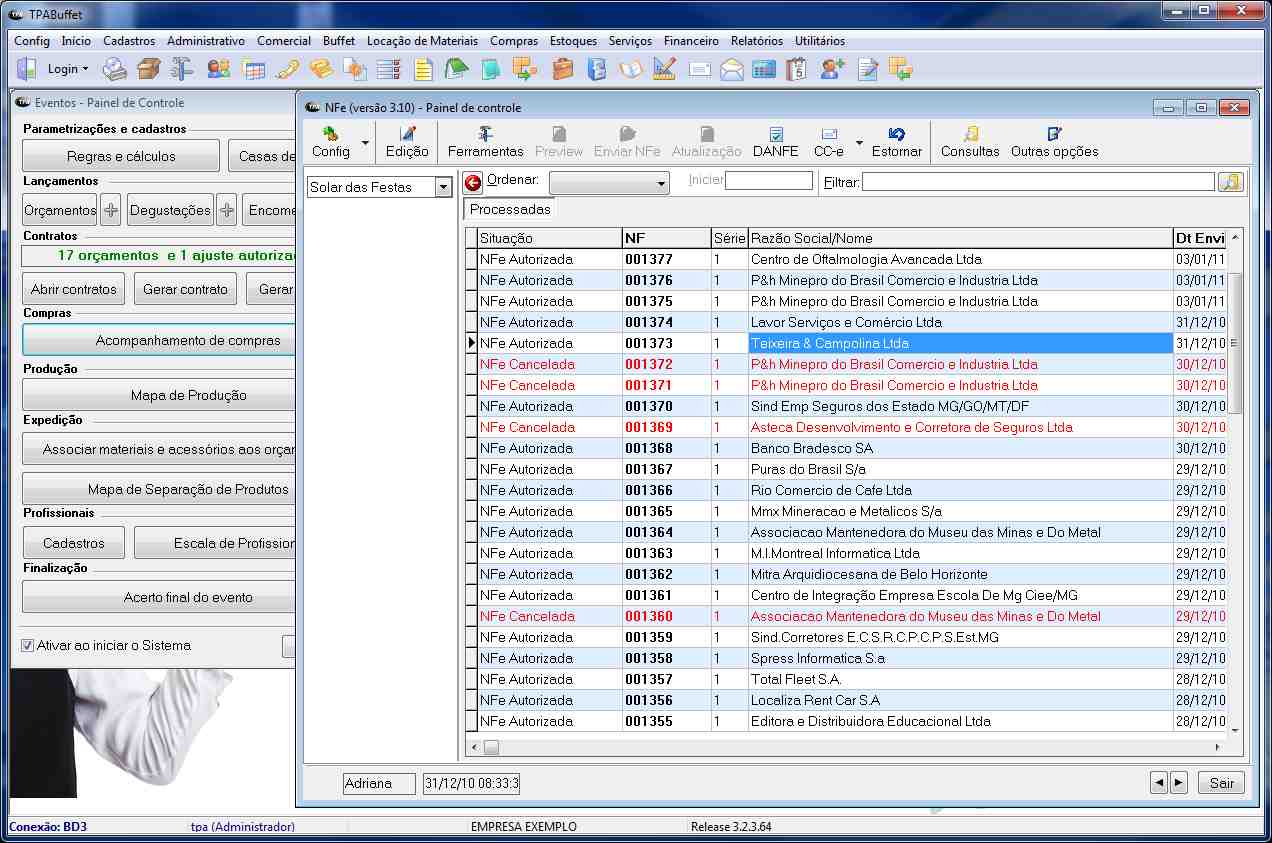Open the Financeiro menu
Screen dimensions: 1272x843
[x=691, y=41]
